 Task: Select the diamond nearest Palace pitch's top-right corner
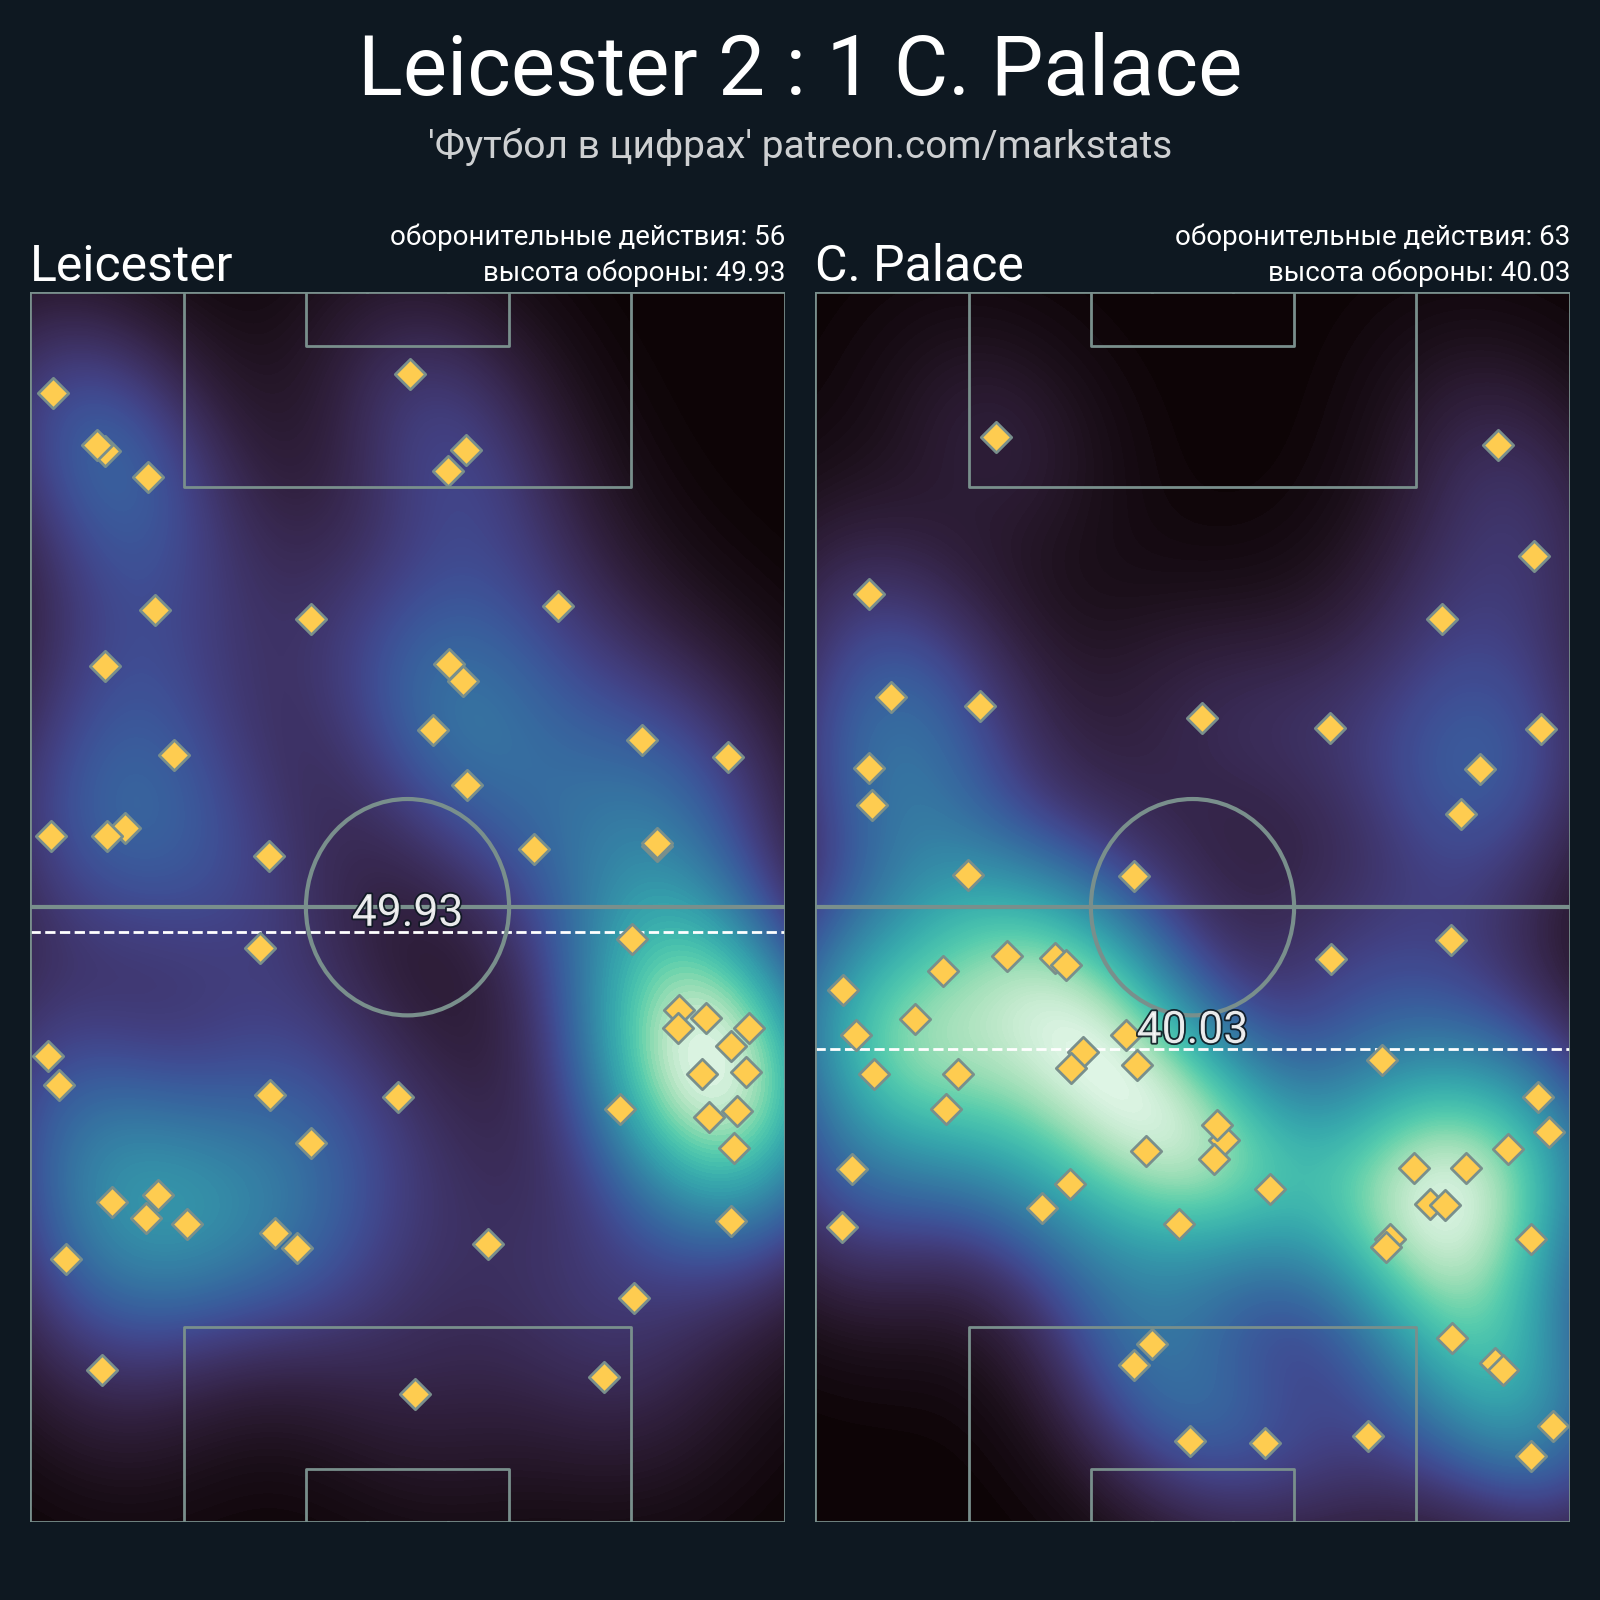click(1498, 445)
